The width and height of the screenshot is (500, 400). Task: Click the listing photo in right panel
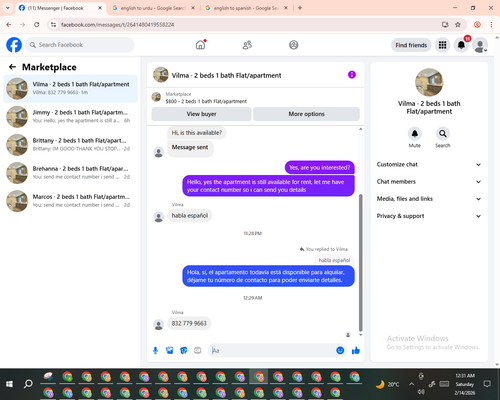click(429, 82)
